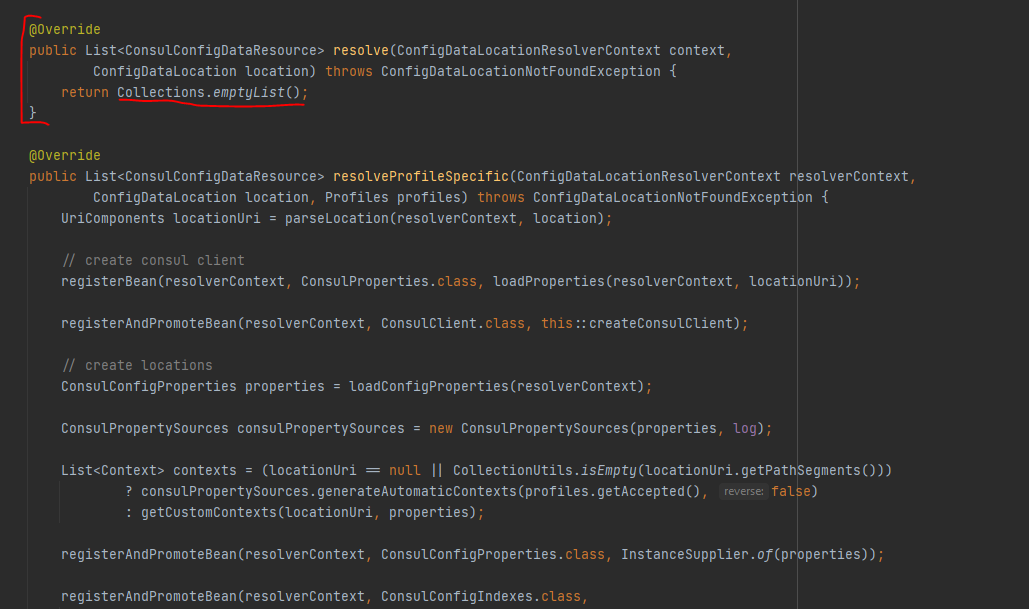Click the 'of' static method call
The image size is (1029, 609).
(x=765, y=555)
